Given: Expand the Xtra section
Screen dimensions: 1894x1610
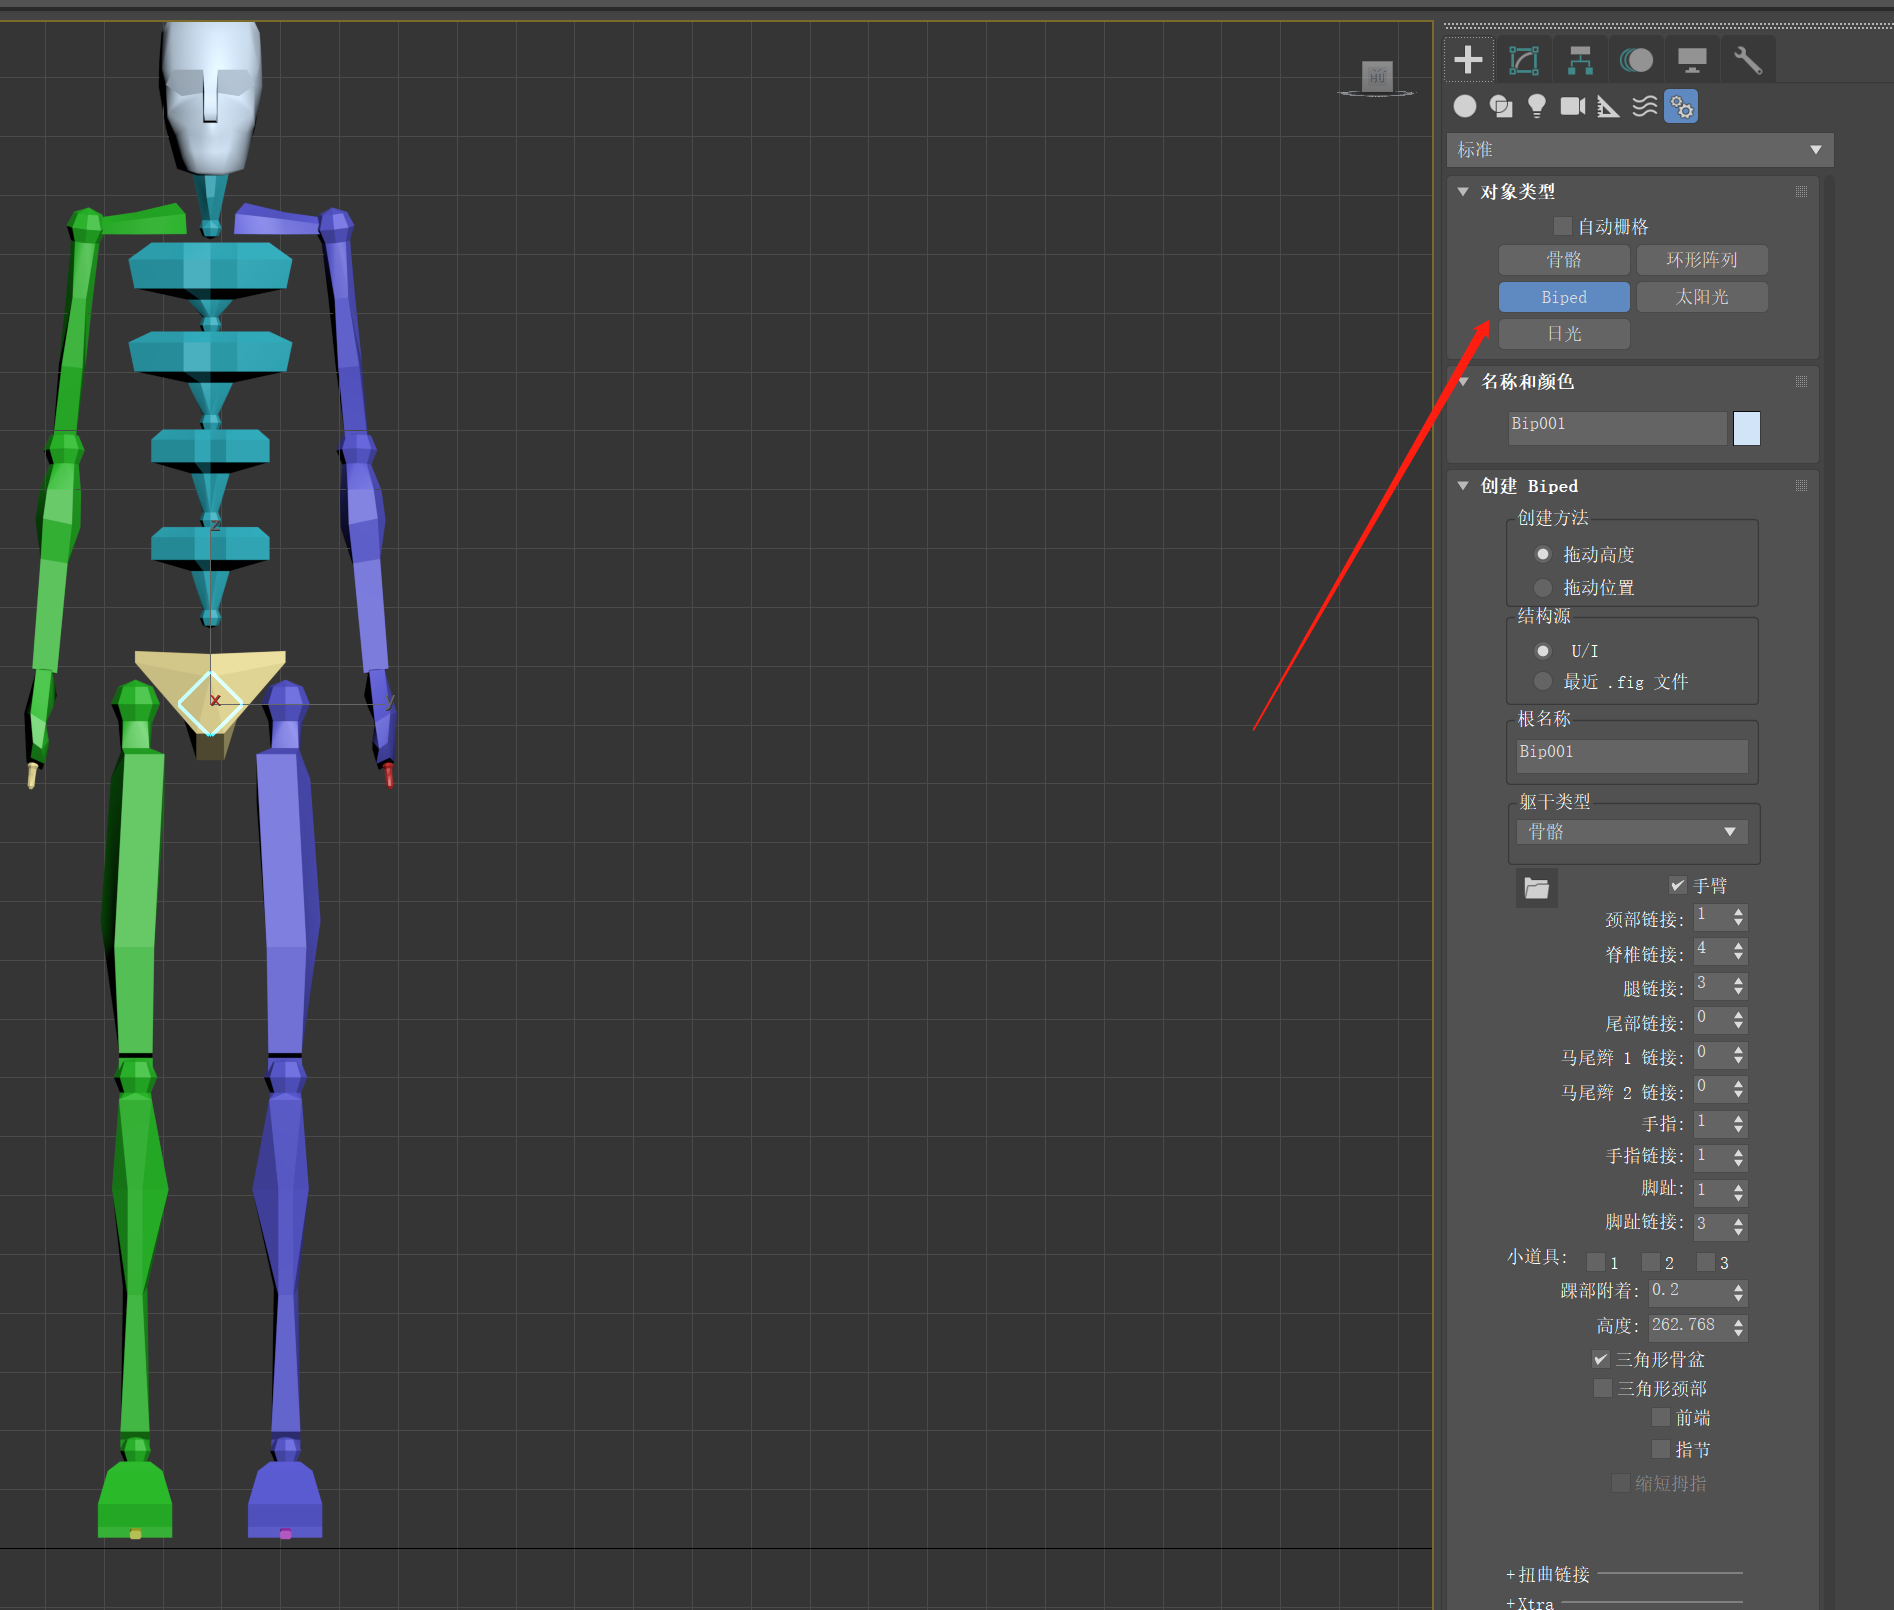Looking at the screenshot, I should click(1530, 1603).
